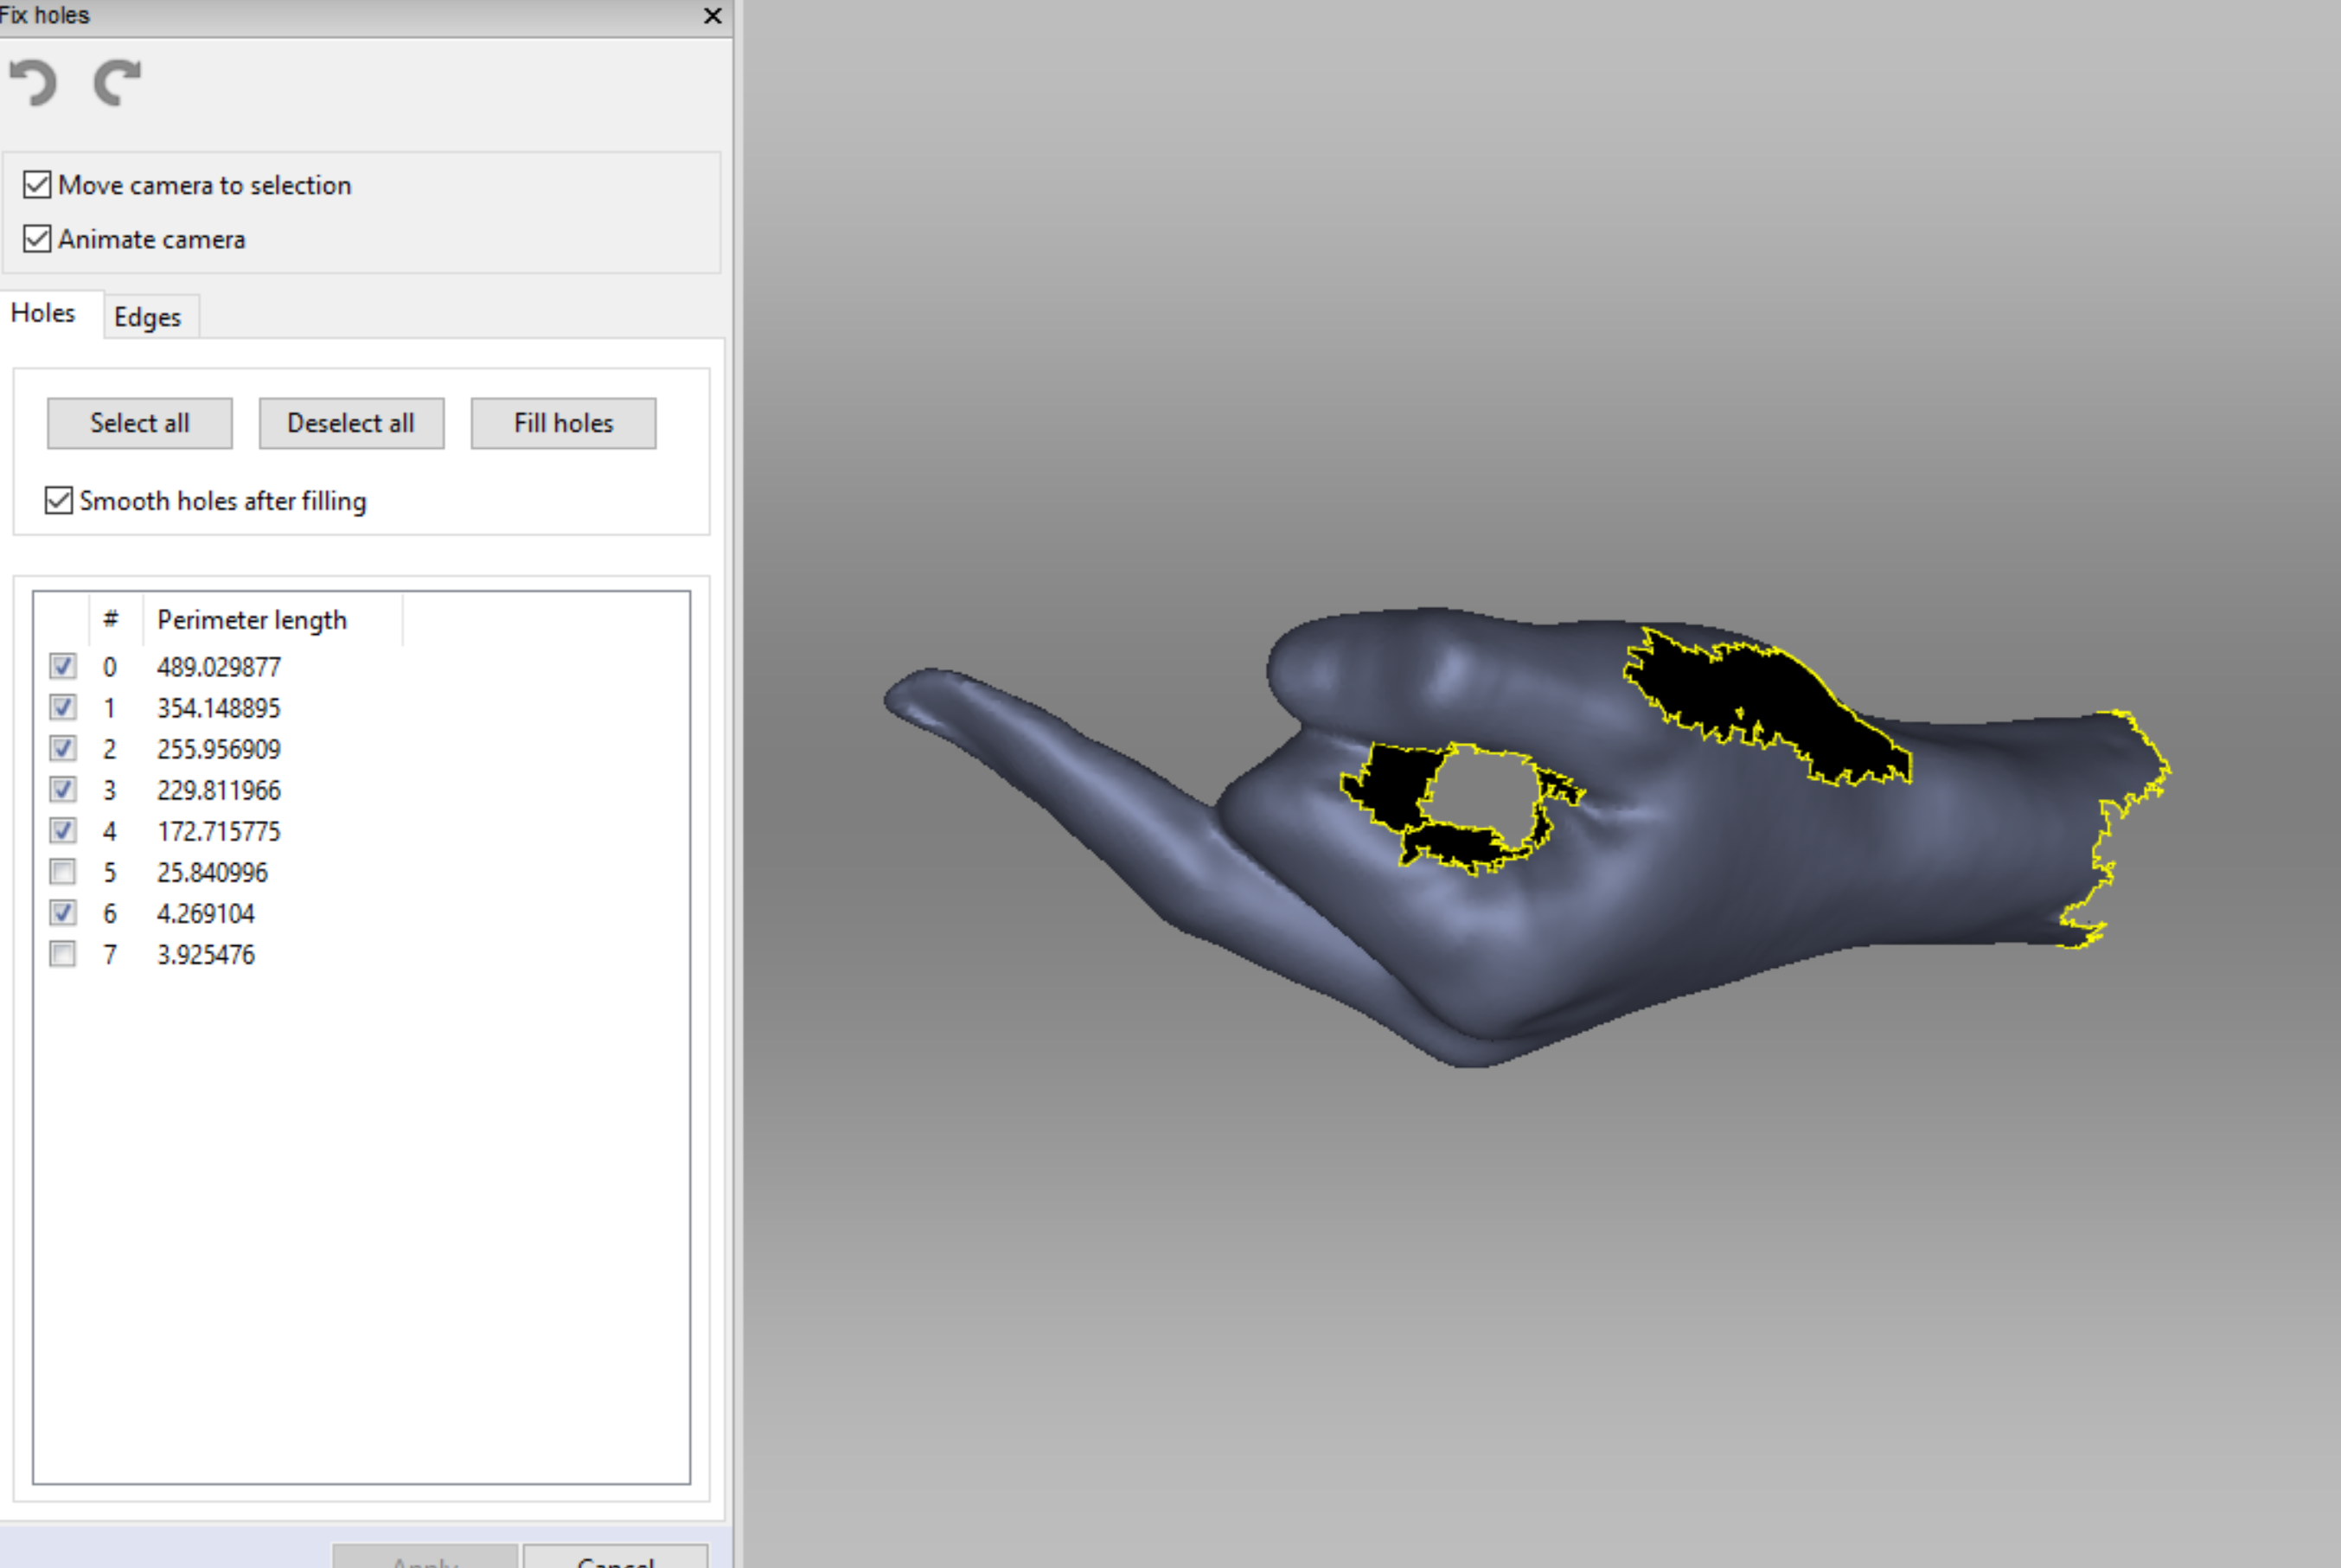
Task: Enable the checkbox for hole 7
Action: pyautogui.click(x=63, y=954)
